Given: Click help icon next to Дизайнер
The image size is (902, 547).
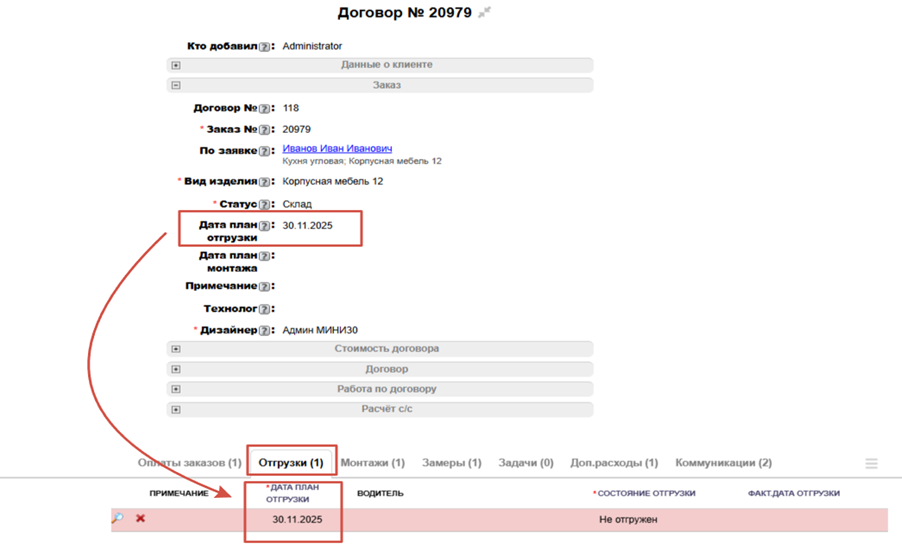Looking at the screenshot, I should click(265, 331).
